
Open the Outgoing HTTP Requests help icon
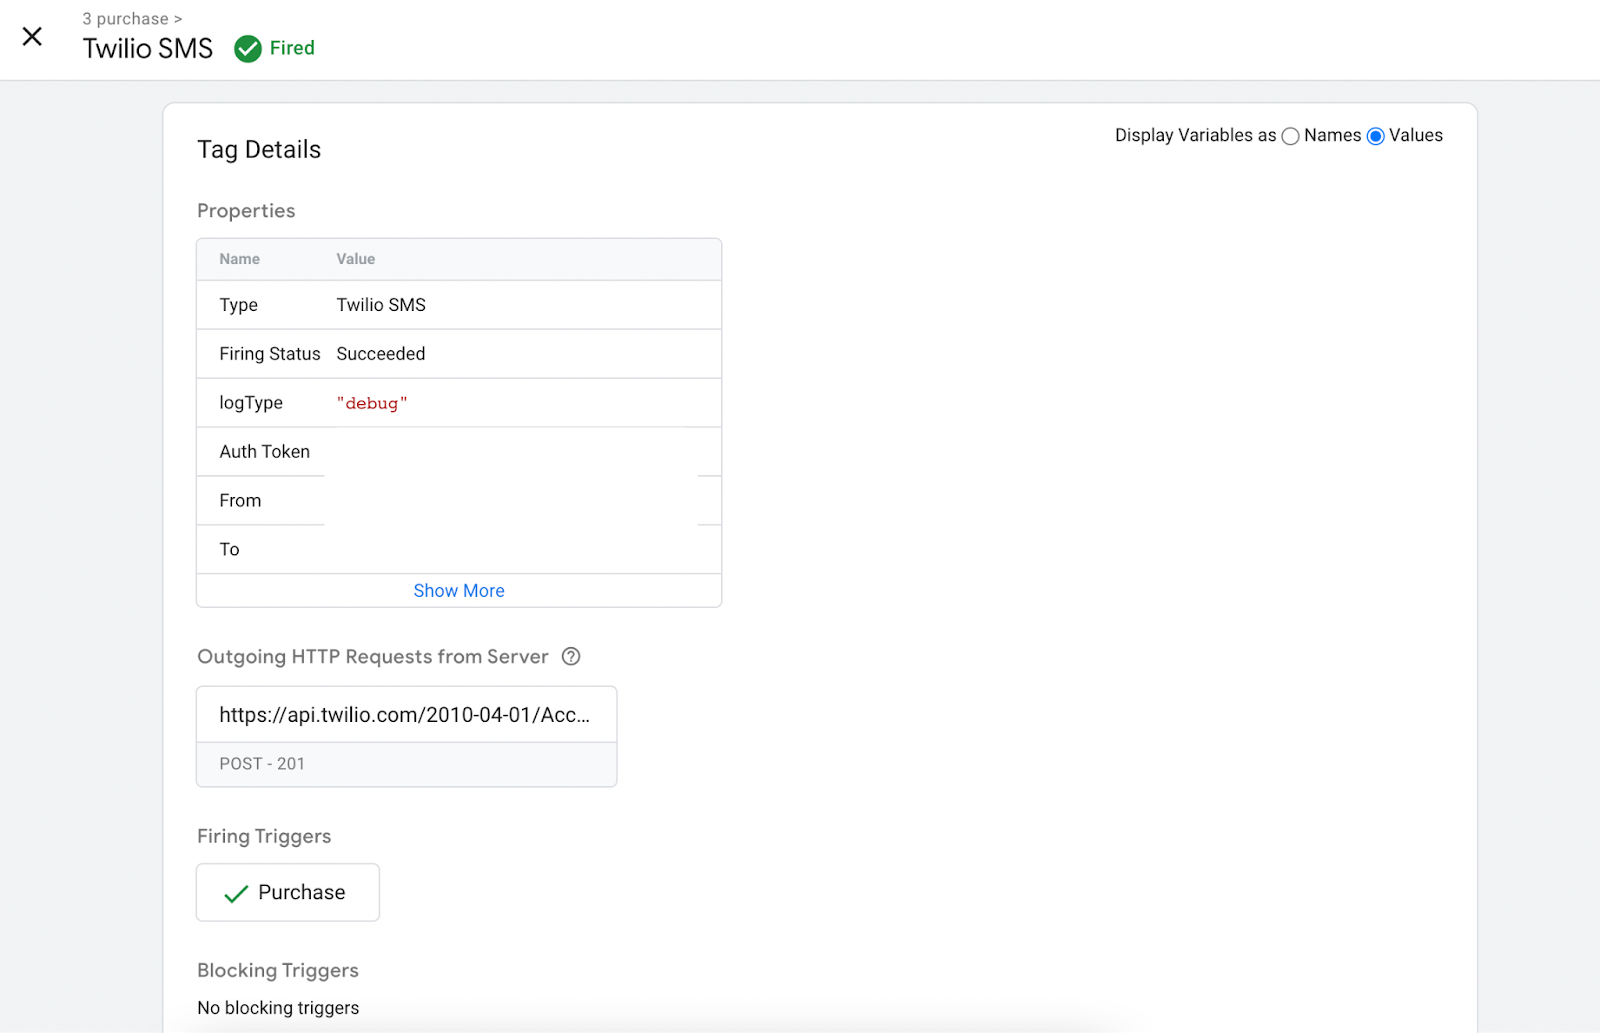click(x=571, y=656)
